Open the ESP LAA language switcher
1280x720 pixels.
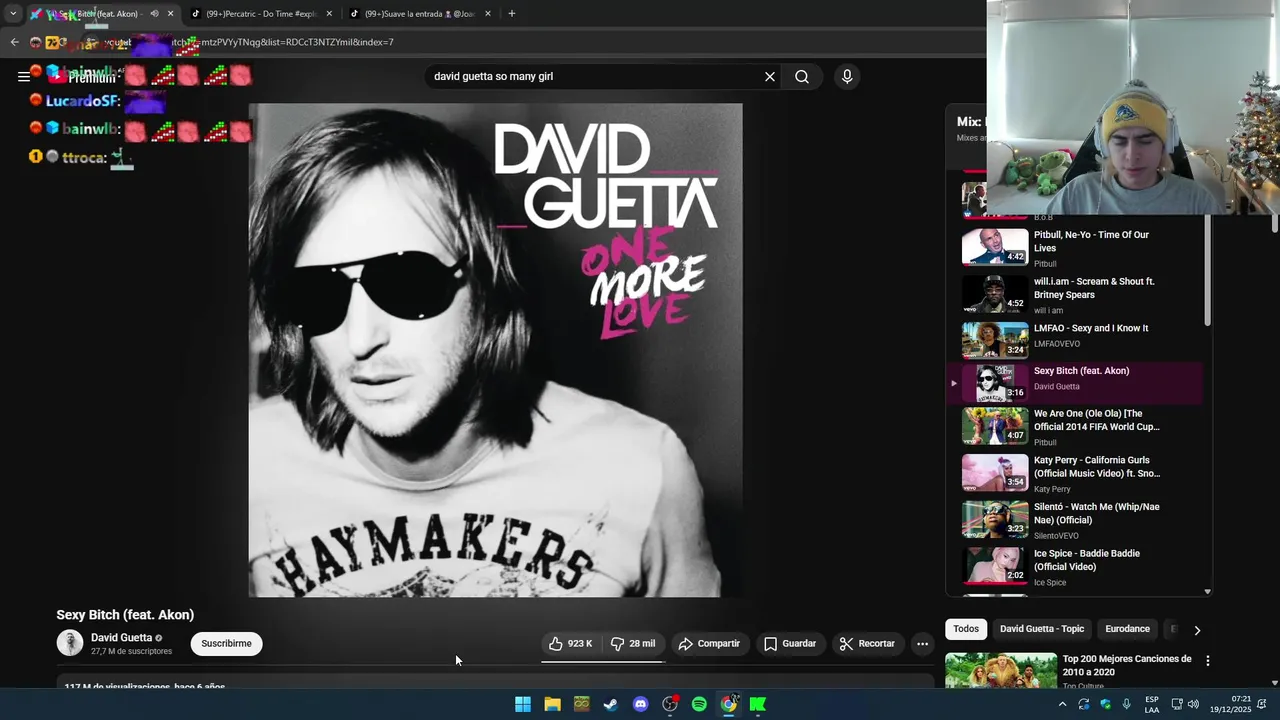[1152, 704]
